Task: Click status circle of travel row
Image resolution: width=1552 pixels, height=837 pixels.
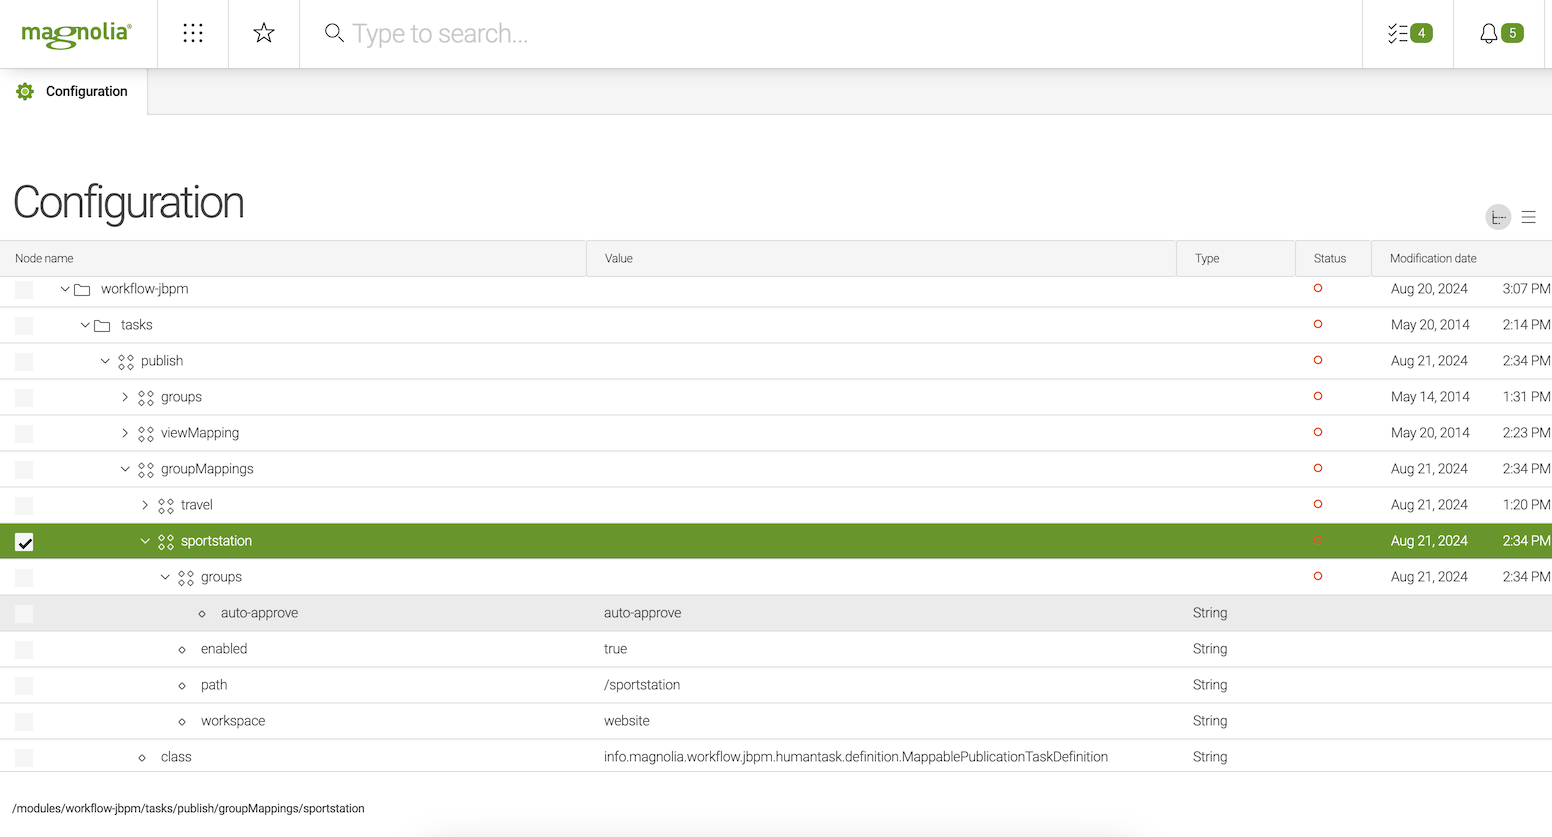Action: [x=1318, y=504]
